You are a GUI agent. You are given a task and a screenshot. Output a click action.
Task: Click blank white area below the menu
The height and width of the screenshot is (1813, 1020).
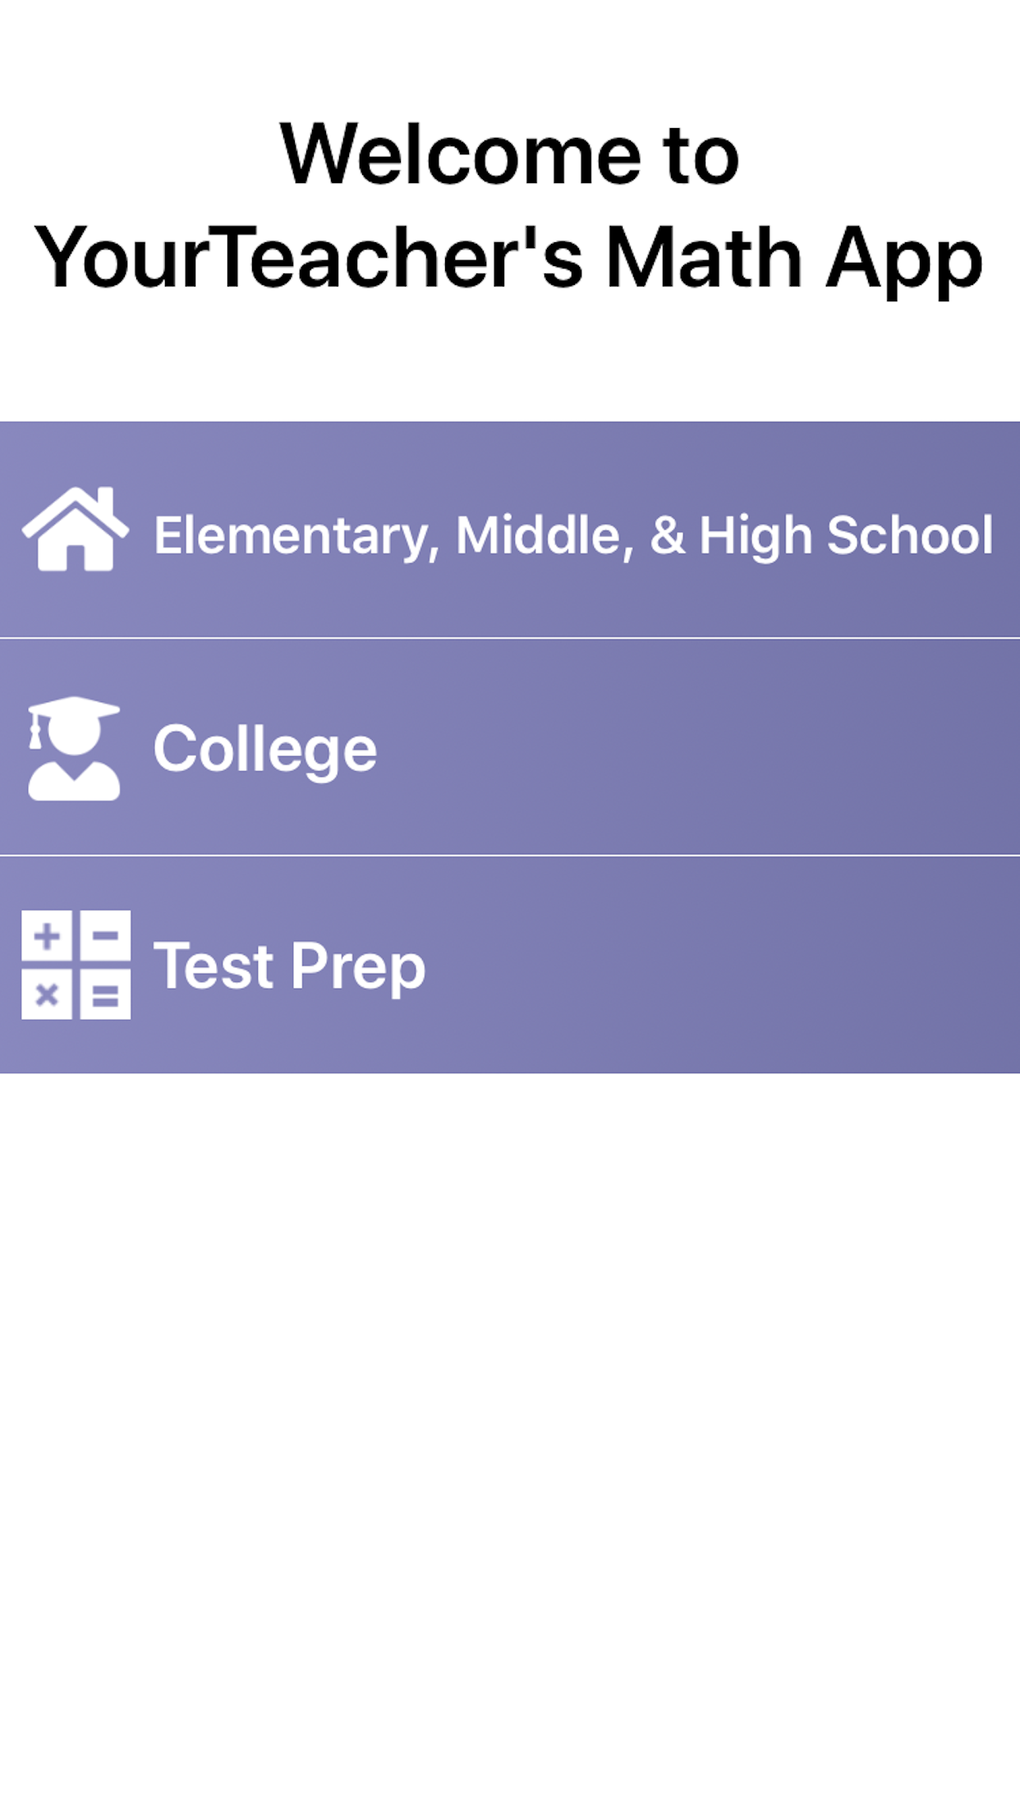510,1400
